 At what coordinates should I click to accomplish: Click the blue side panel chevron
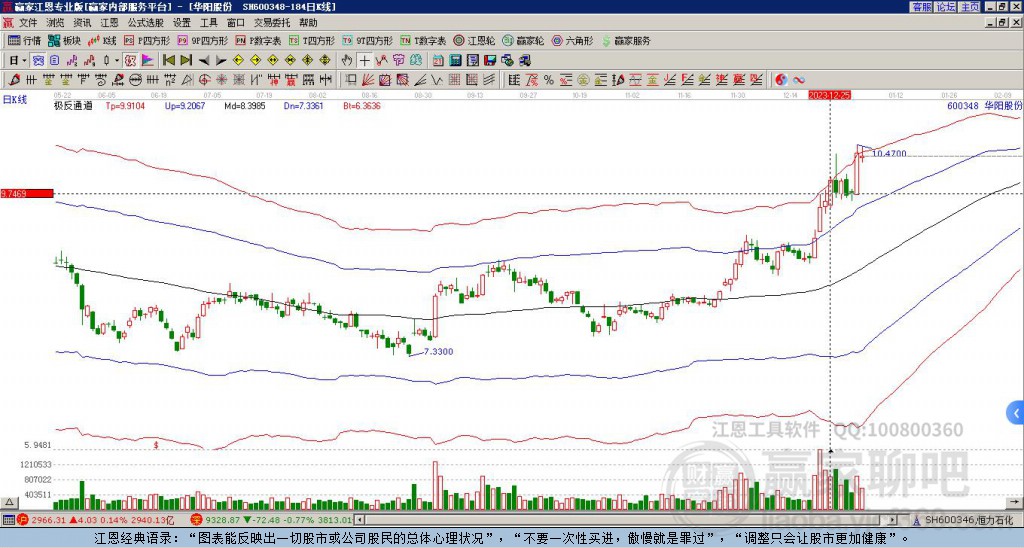pyautogui.click(x=1015, y=413)
